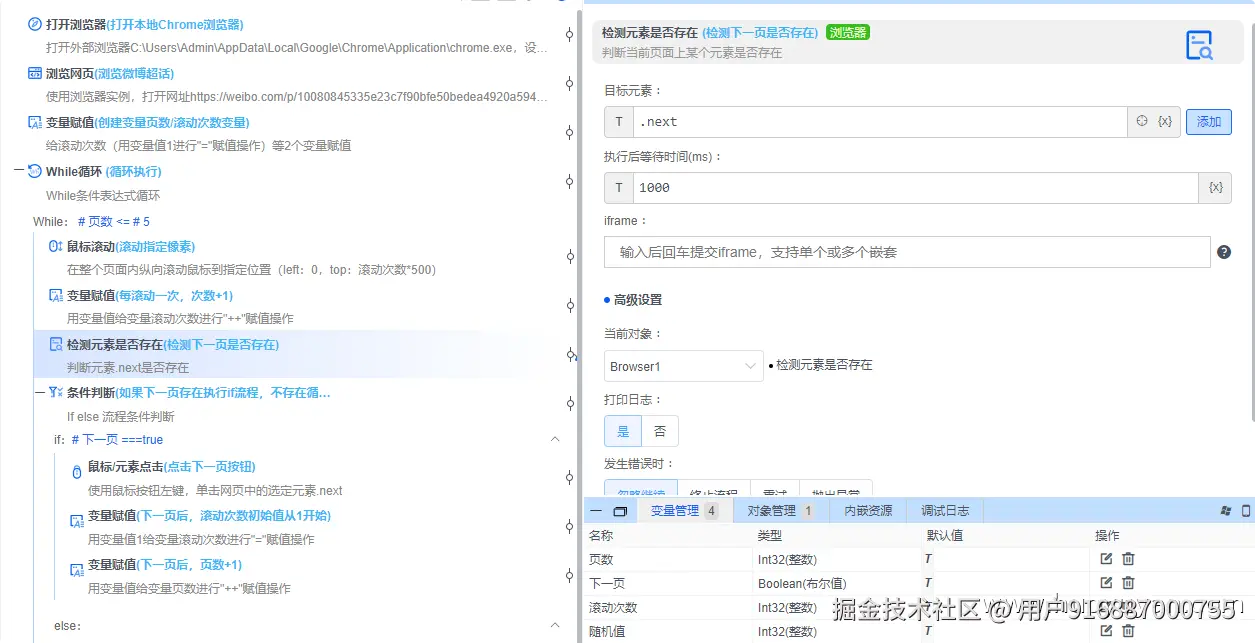Toggle the 高级设置 section
Screen dimensions: 1255x643
point(633,300)
